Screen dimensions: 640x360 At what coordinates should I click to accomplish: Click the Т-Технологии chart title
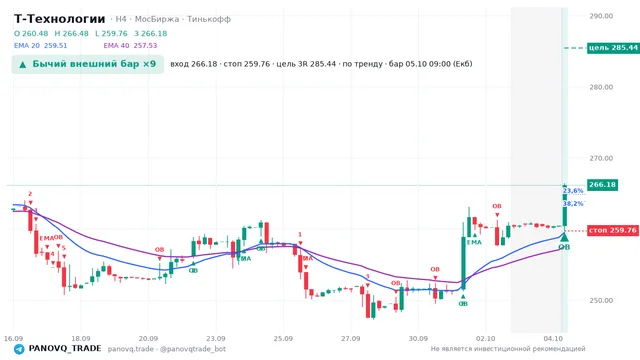60,19
